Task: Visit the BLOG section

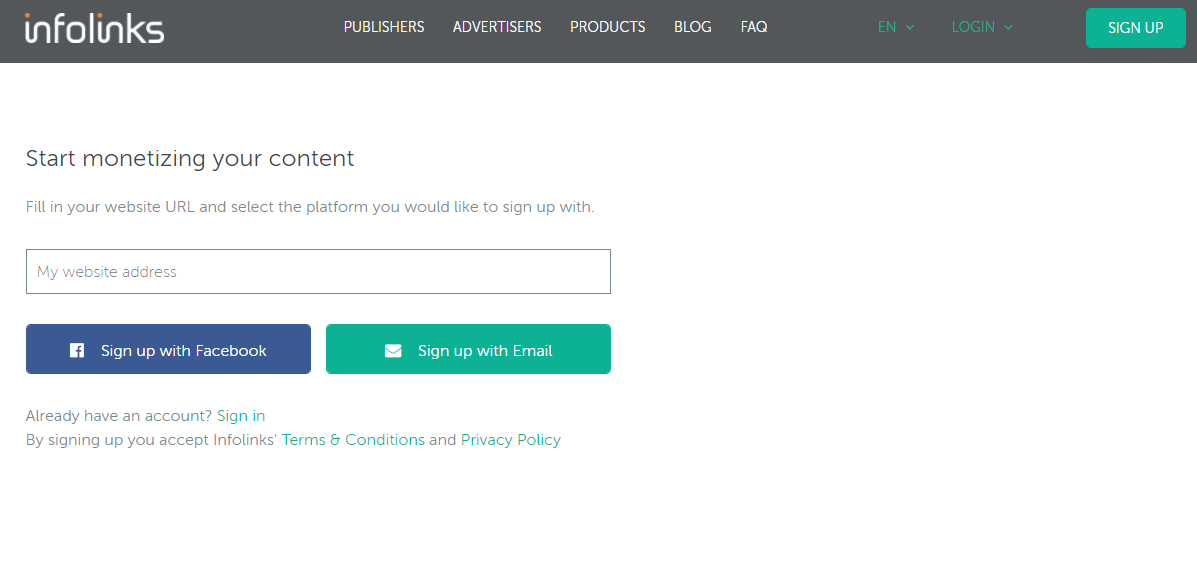Action: pos(692,27)
